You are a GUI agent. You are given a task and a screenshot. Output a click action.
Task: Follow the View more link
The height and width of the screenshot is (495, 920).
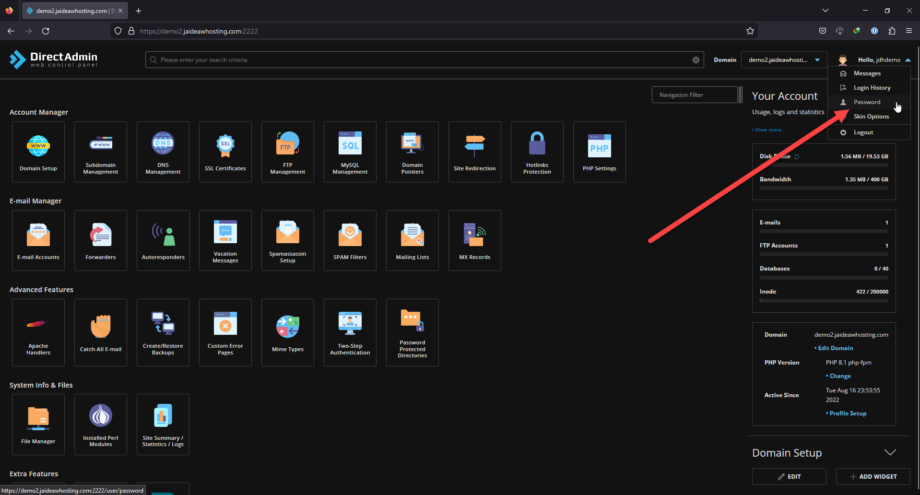(767, 130)
